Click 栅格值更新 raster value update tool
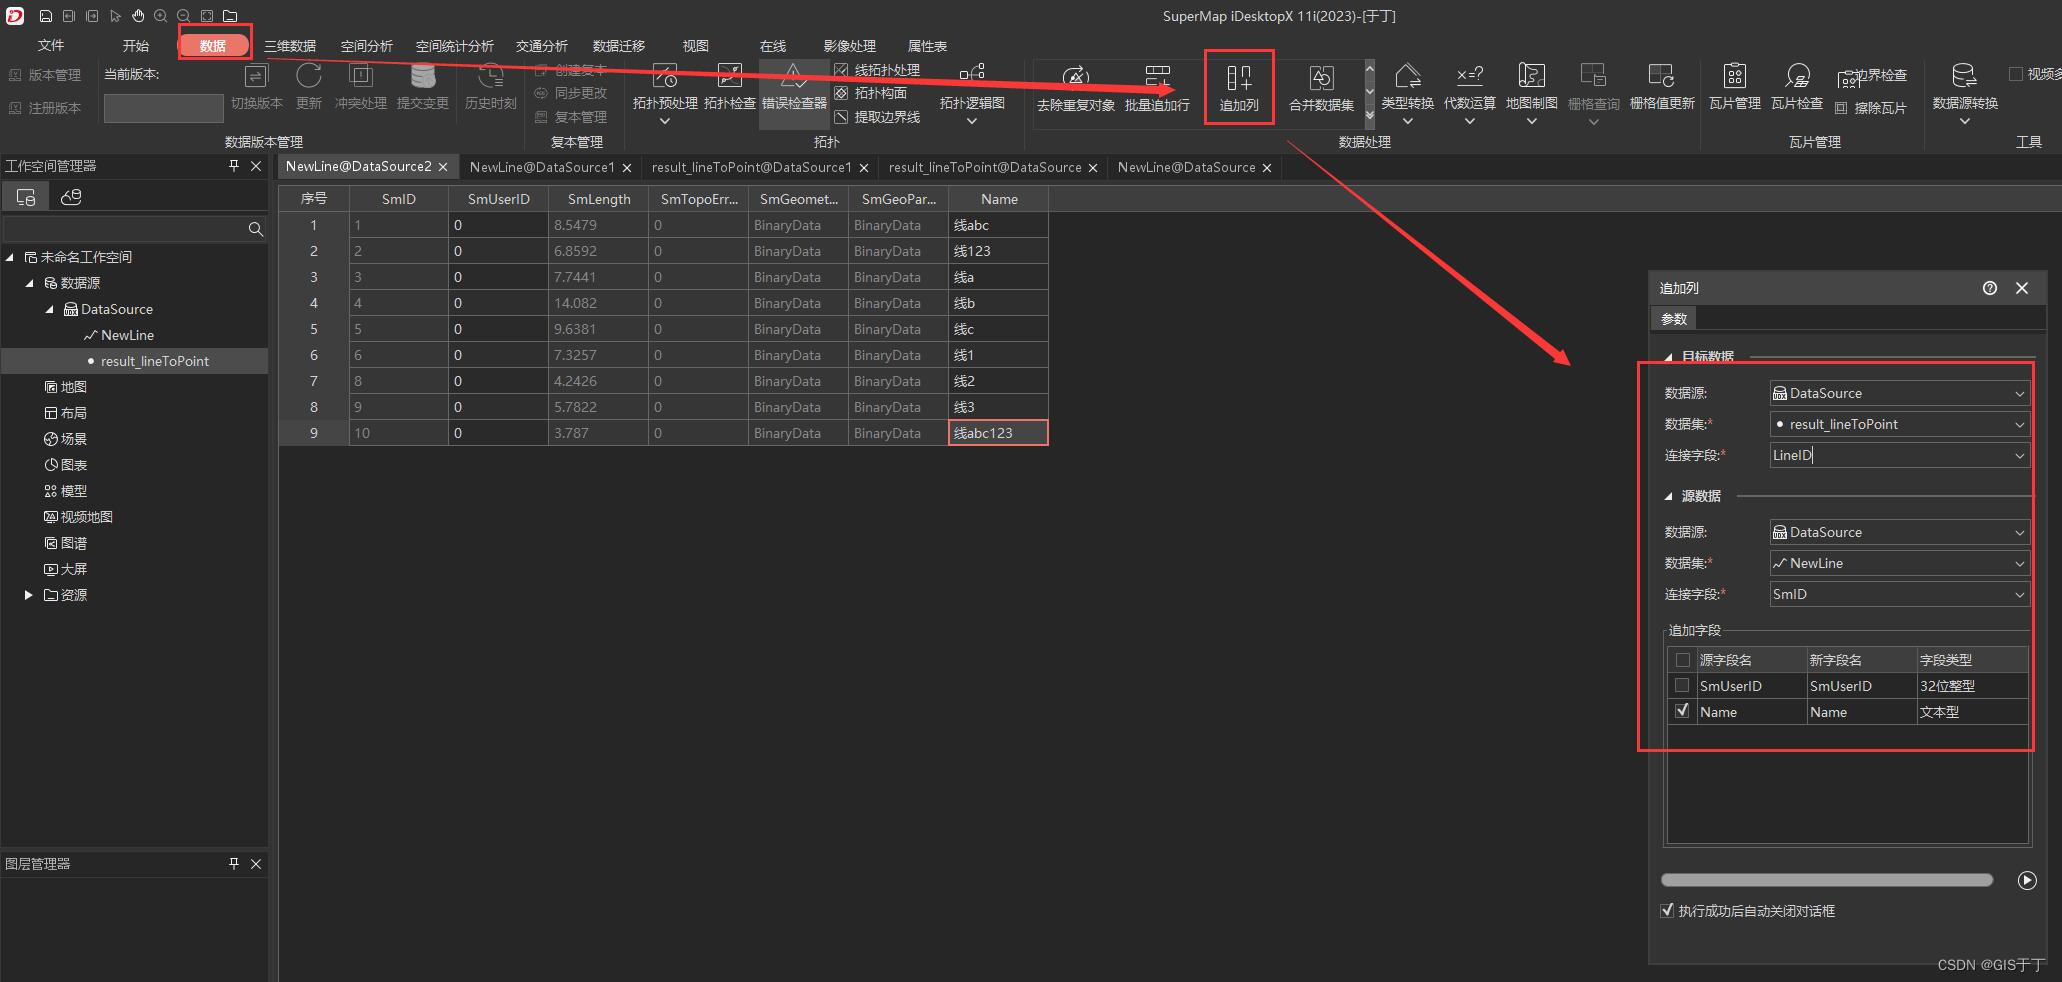Image resolution: width=2062 pixels, height=982 pixels. pyautogui.click(x=1662, y=87)
